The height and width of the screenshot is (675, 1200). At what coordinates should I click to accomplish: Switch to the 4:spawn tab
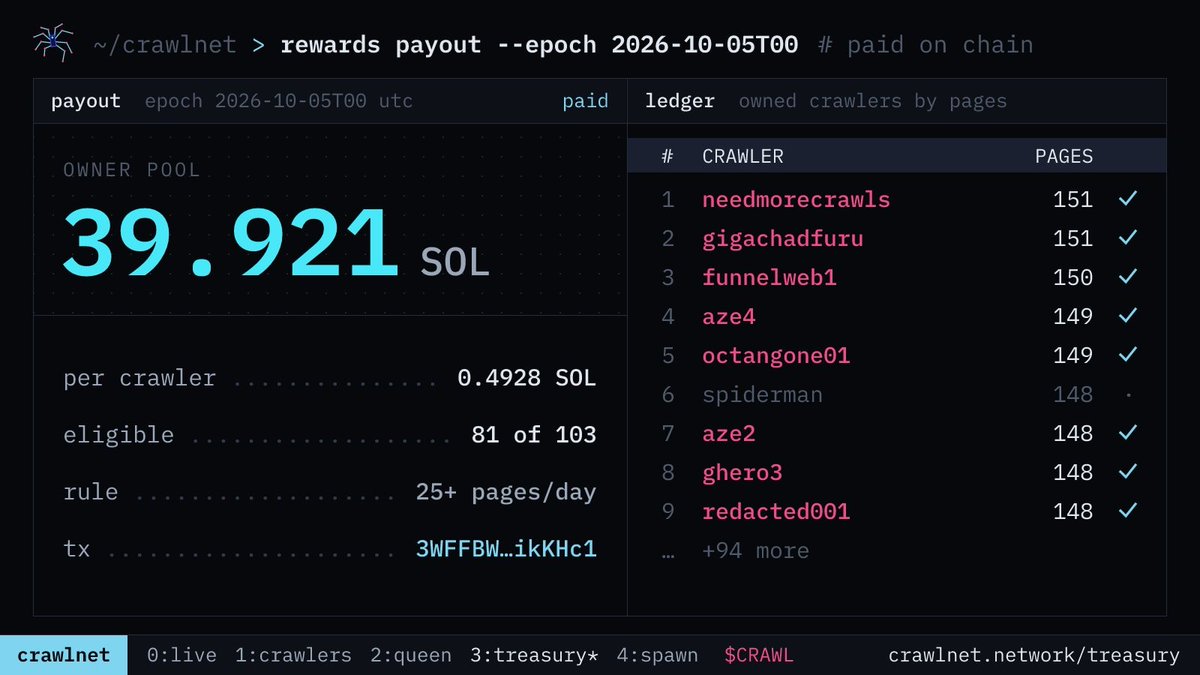pyautogui.click(x=657, y=656)
